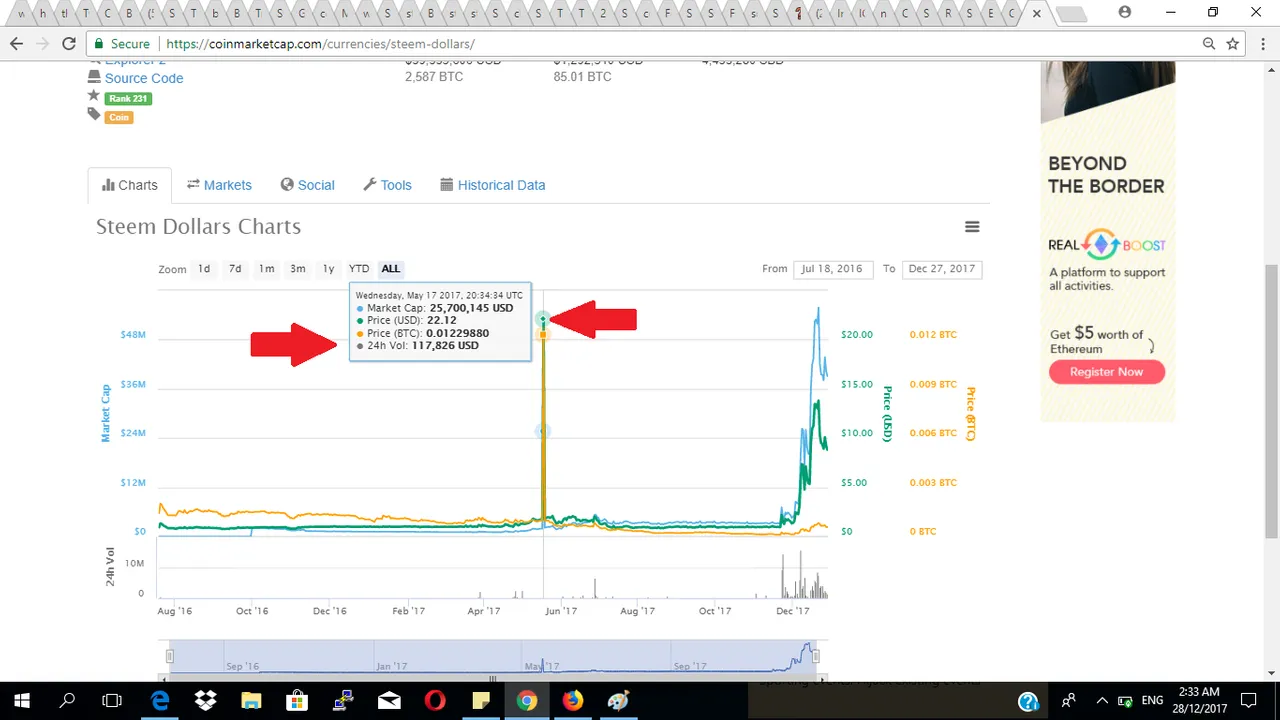Click the browser forward arrow
Image resolution: width=1280 pixels, height=720 pixels.
pyautogui.click(x=43, y=44)
